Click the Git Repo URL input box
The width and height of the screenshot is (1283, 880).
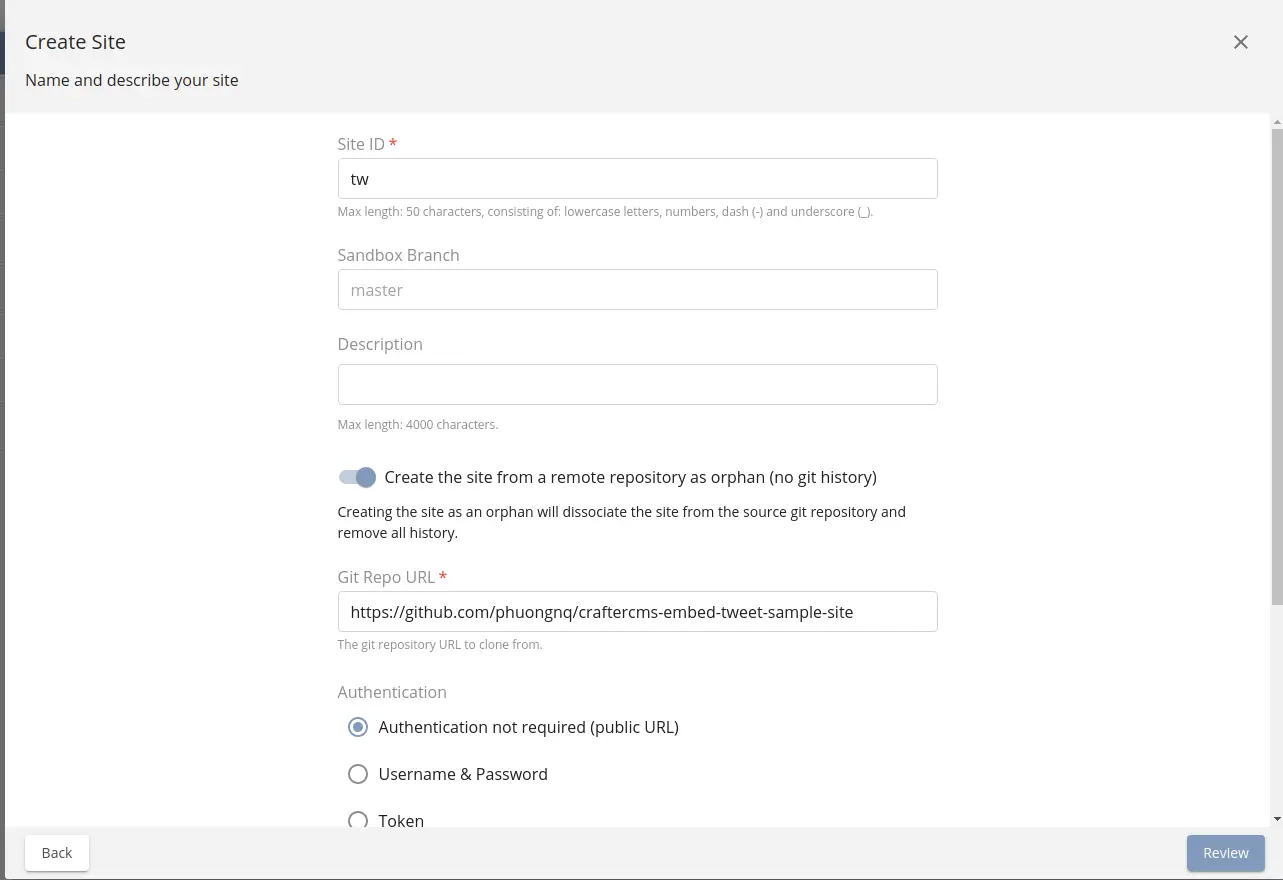tap(637, 612)
